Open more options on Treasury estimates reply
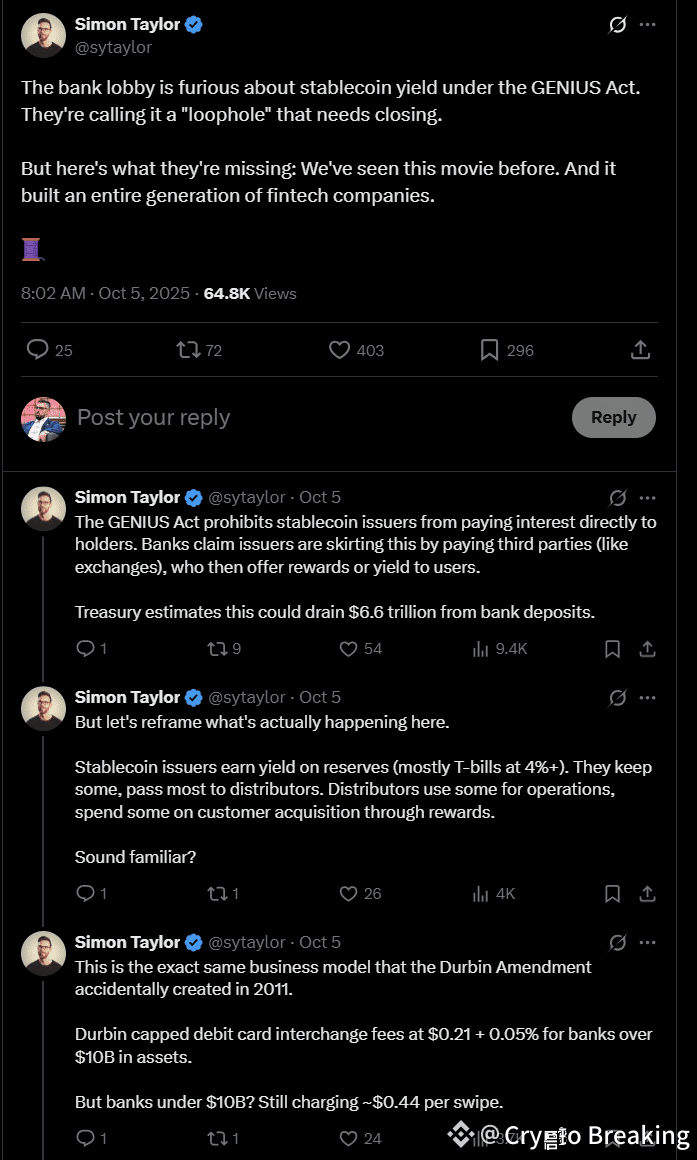Image resolution: width=697 pixels, height=1160 pixels. 648,498
